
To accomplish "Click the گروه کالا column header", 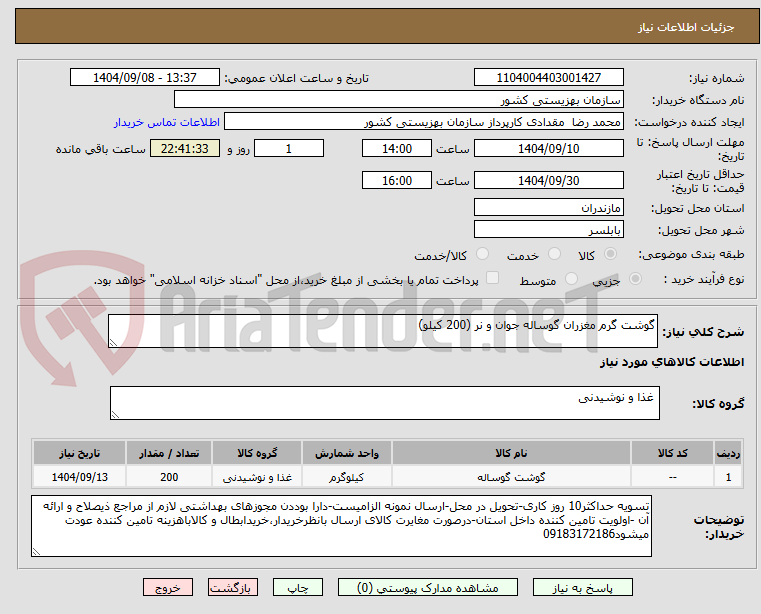I will coord(257,453).
